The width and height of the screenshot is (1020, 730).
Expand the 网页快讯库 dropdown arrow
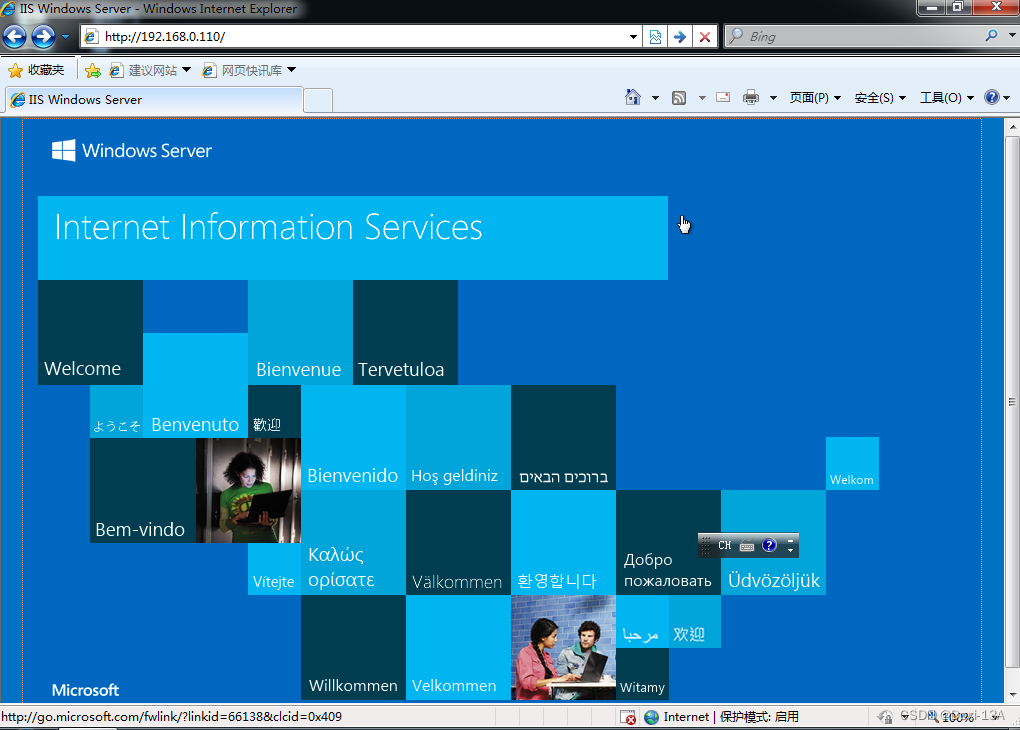point(291,70)
